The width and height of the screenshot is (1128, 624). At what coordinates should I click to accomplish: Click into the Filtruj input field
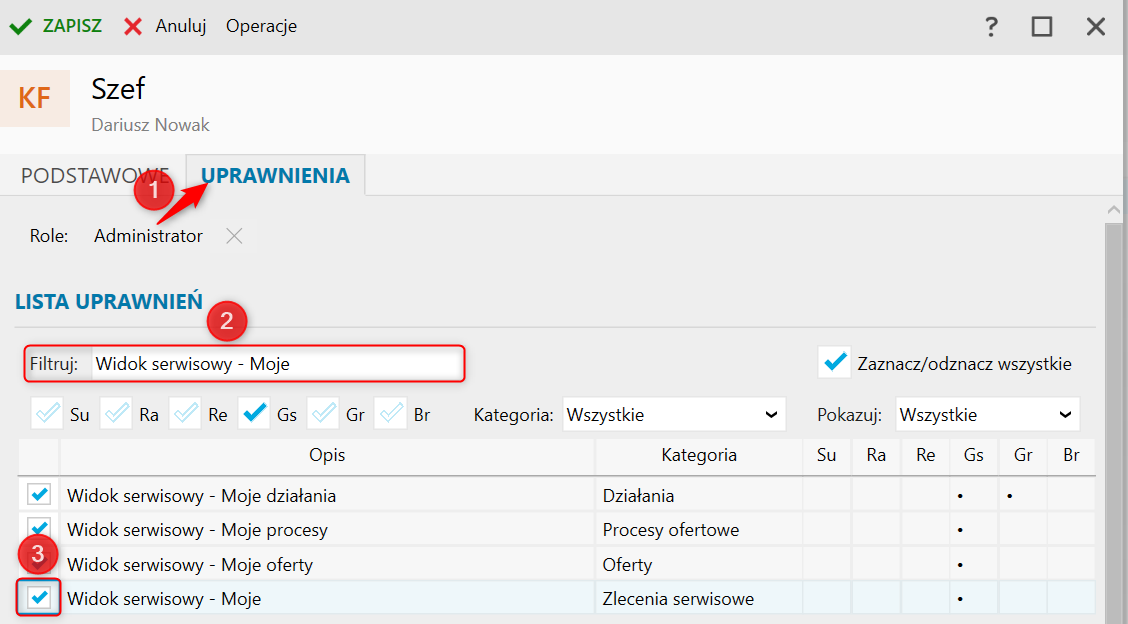click(x=278, y=363)
